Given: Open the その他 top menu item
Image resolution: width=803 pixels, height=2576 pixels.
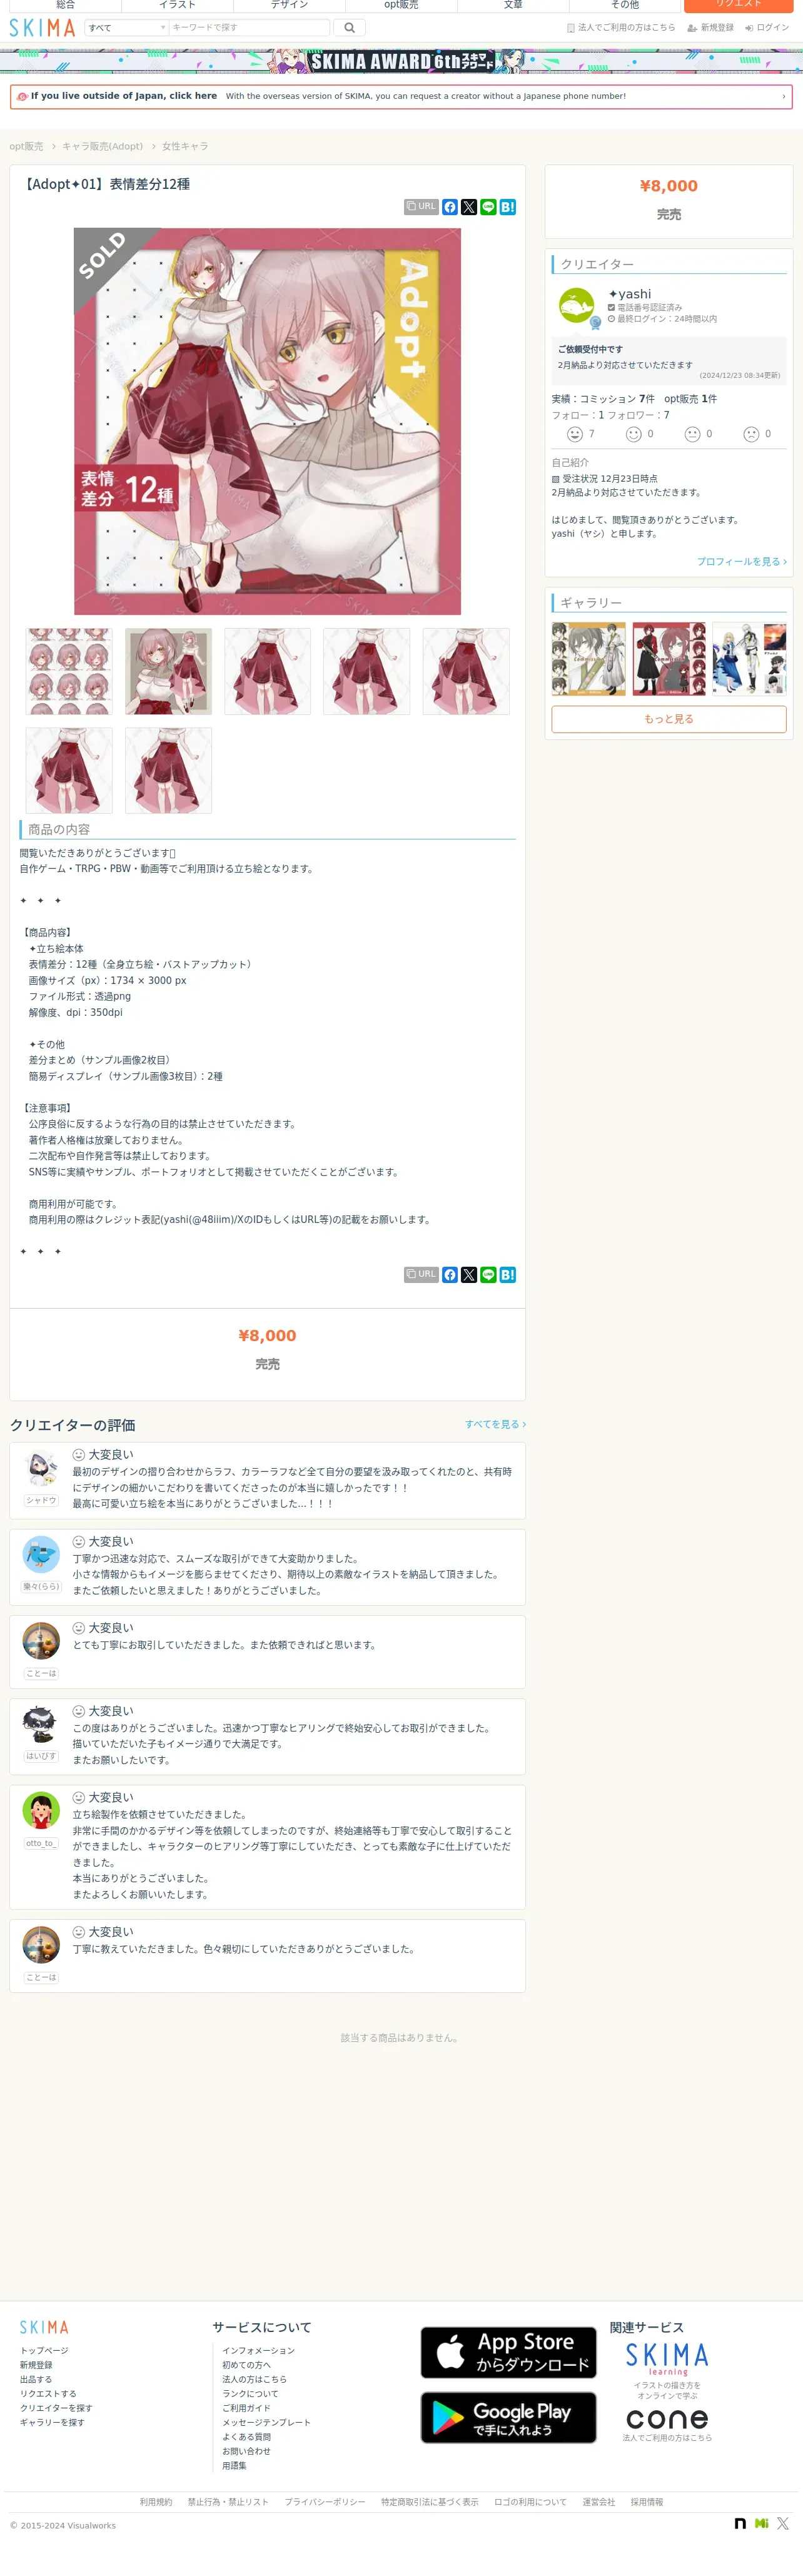Looking at the screenshot, I should click(x=625, y=5).
